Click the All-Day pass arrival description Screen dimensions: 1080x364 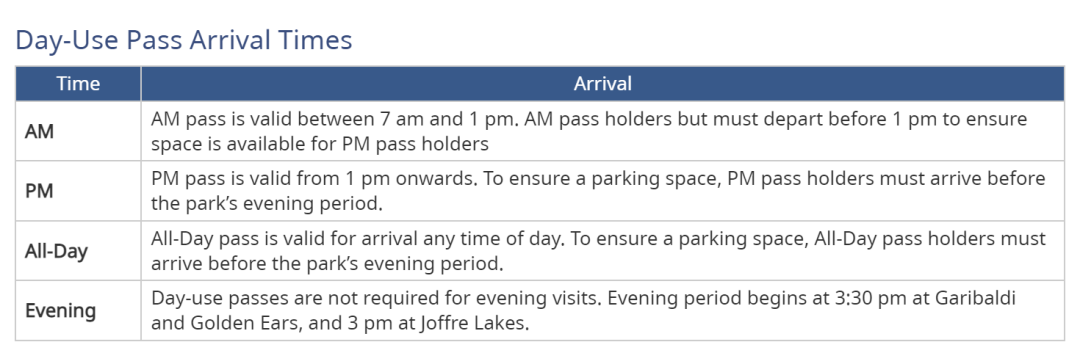[x=598, y=251]
